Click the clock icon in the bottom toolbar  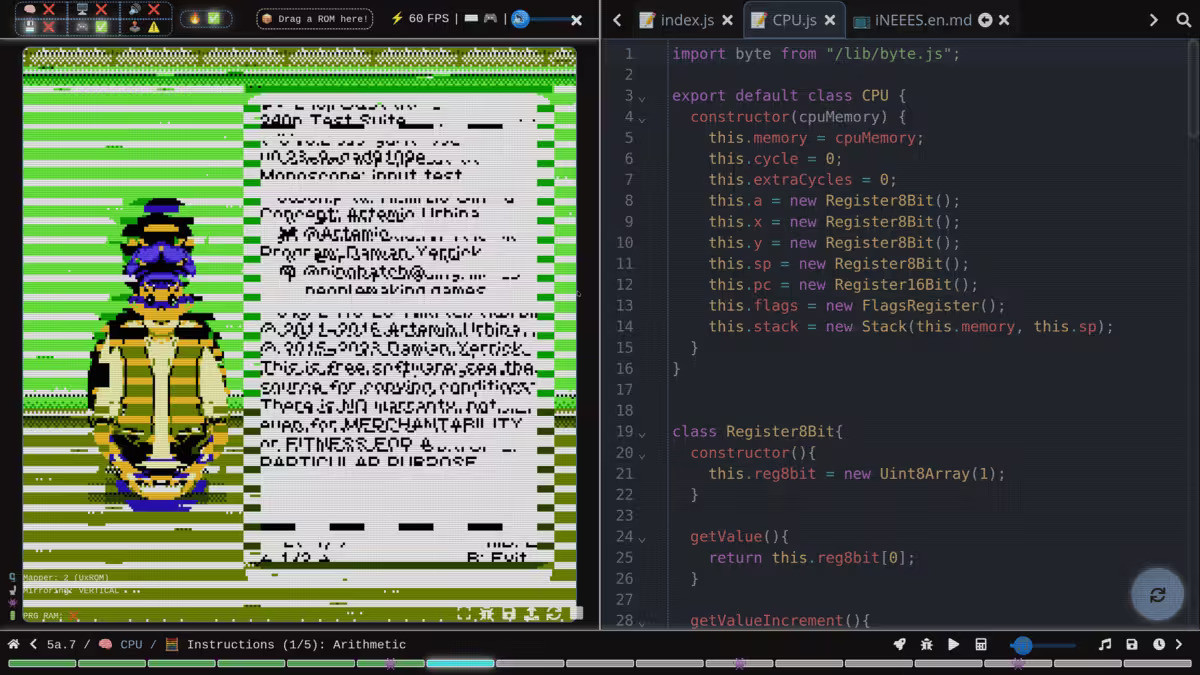point(1159,645)
